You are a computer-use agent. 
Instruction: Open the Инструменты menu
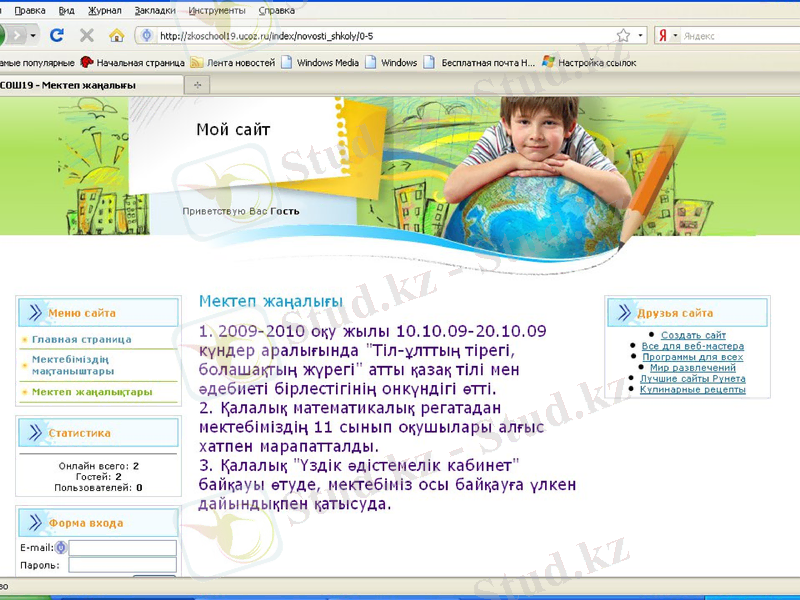(x=216, y=10)
